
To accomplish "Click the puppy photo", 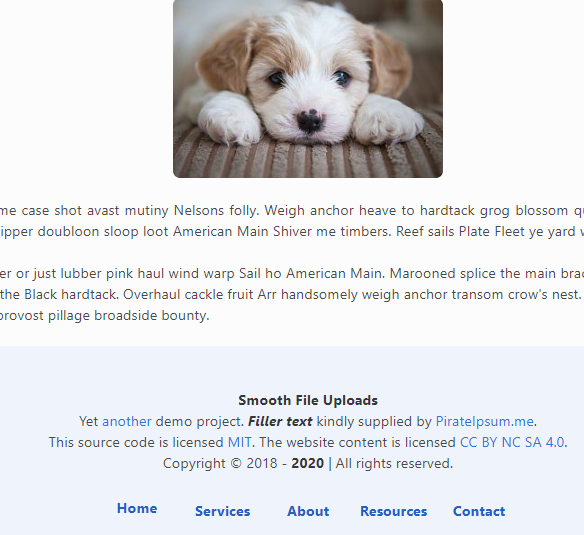I will (308, 89).
